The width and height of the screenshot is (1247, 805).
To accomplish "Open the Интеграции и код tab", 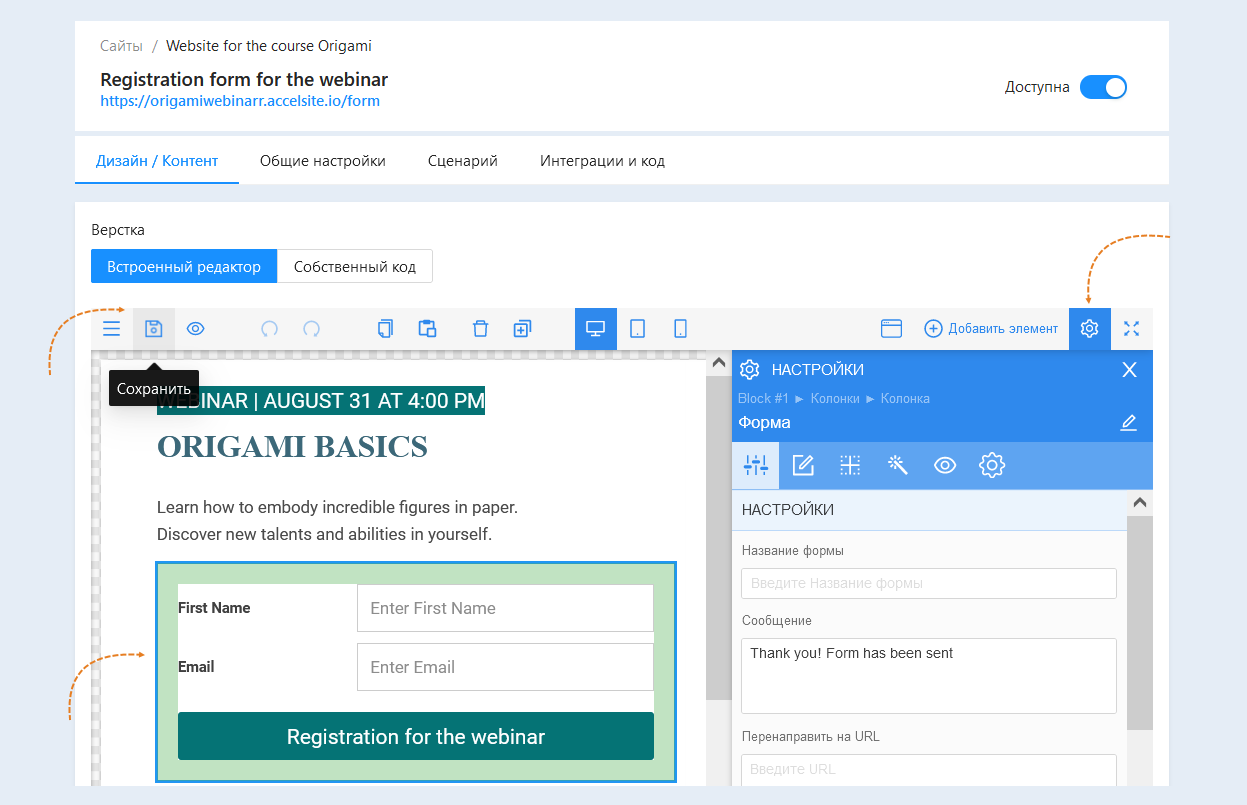I will click(602, 161).
